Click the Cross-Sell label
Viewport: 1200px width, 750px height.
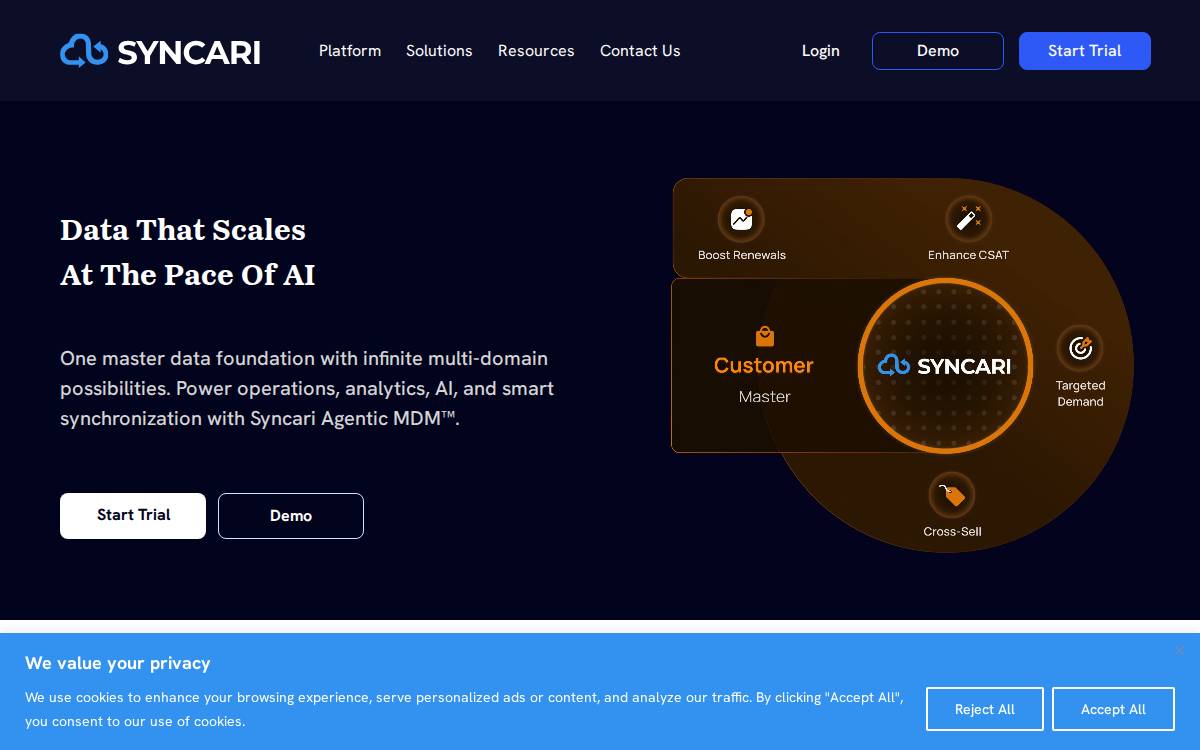(x=952, y=532)
